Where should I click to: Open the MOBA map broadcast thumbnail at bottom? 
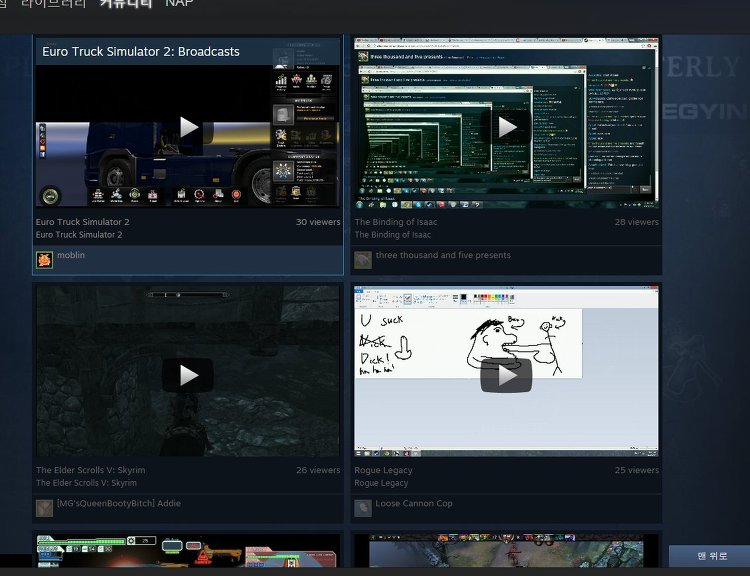[506, 551]
